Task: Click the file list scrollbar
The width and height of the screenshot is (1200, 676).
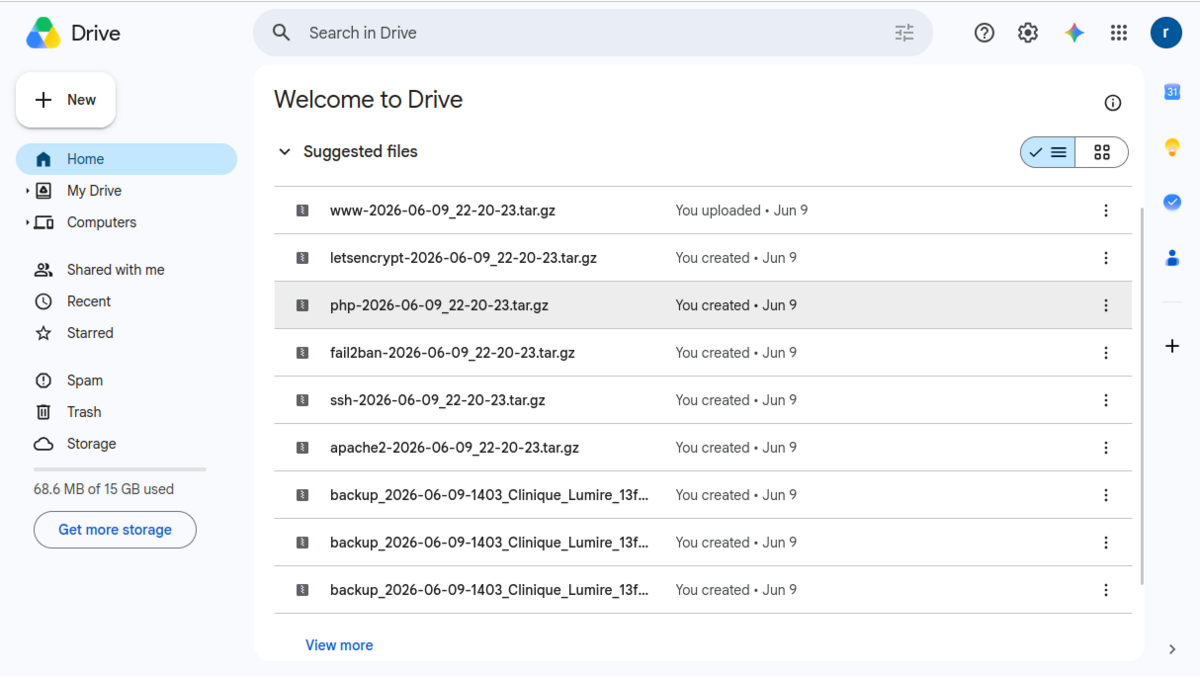Action: (1141, 395)
